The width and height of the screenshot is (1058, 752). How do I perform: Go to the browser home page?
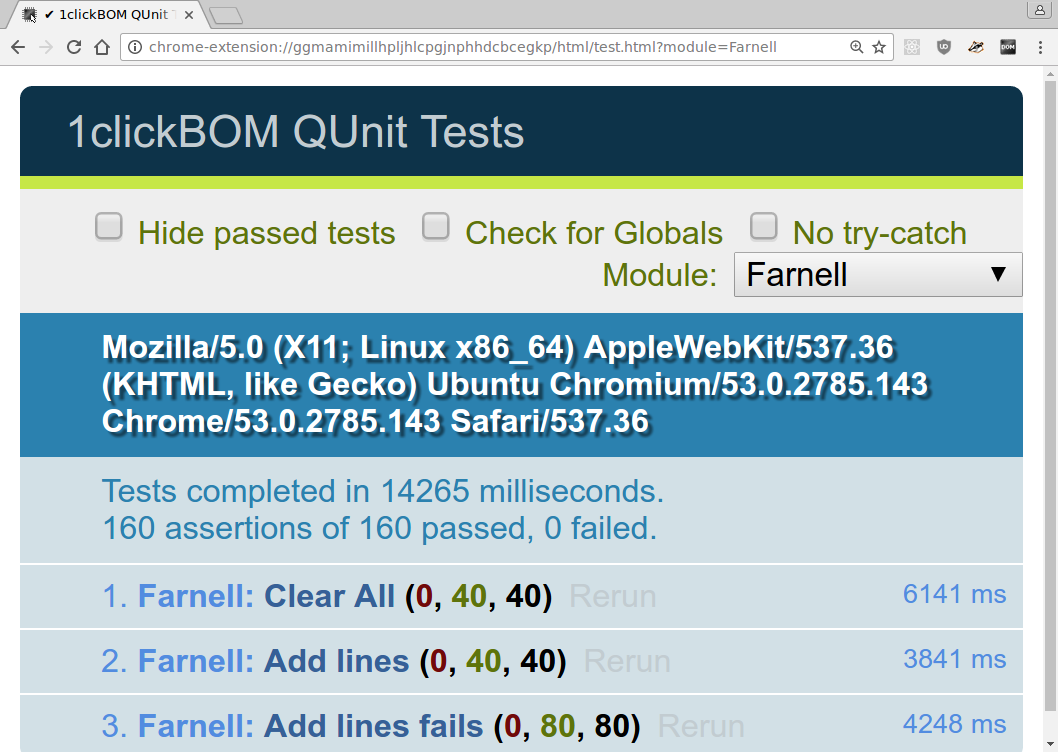pos(101,47)
